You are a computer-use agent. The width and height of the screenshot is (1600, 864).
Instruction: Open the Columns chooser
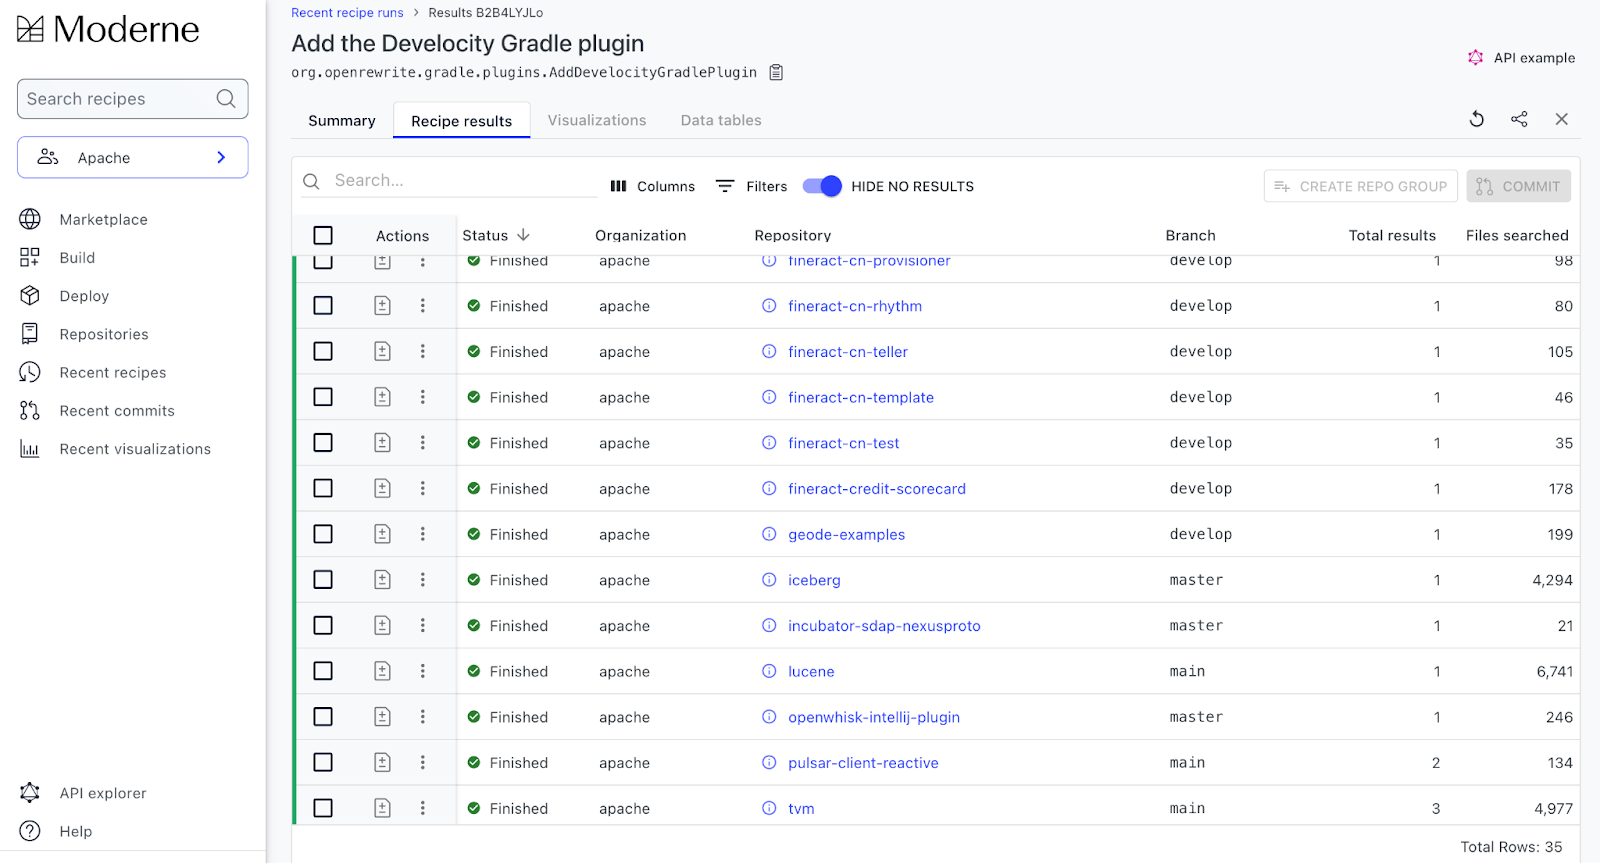click(652, 186)
